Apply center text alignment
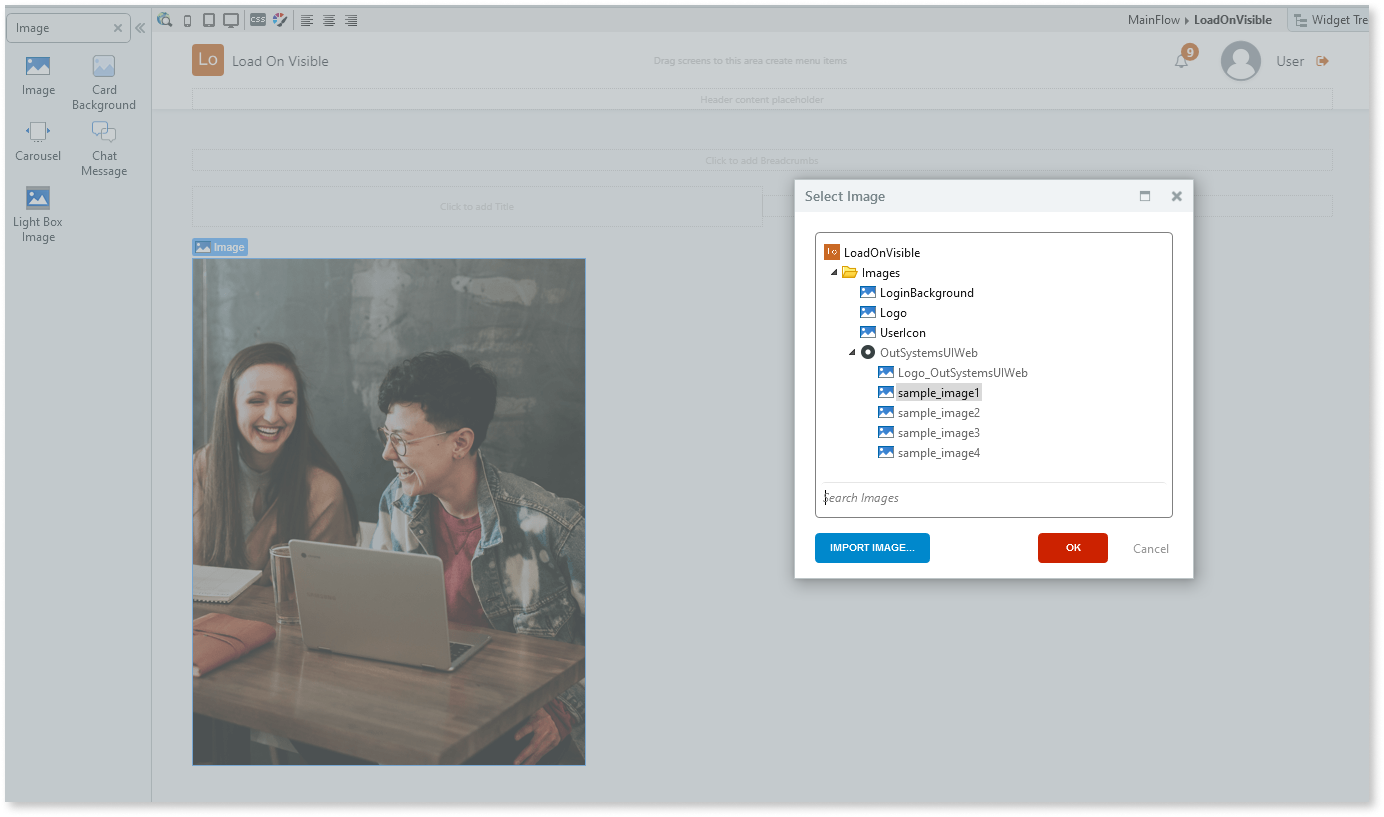Image resolution: width=1384 pixels, height=817 pixels. [x=329, y=19]
